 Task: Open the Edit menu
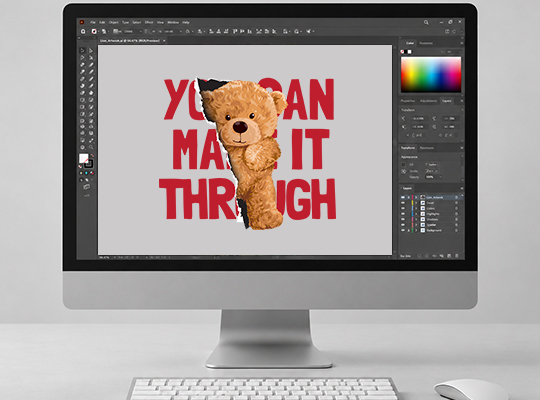102,22
